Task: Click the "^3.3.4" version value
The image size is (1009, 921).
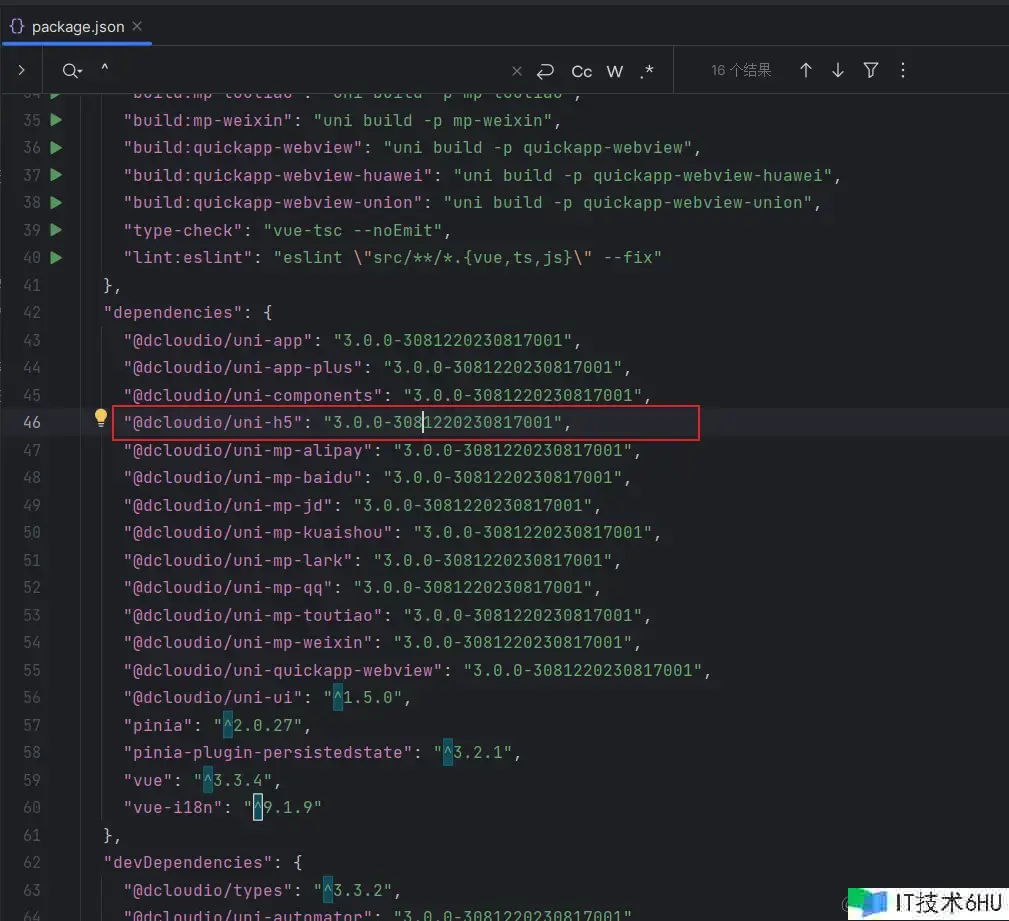Action: tap(233, 780)
